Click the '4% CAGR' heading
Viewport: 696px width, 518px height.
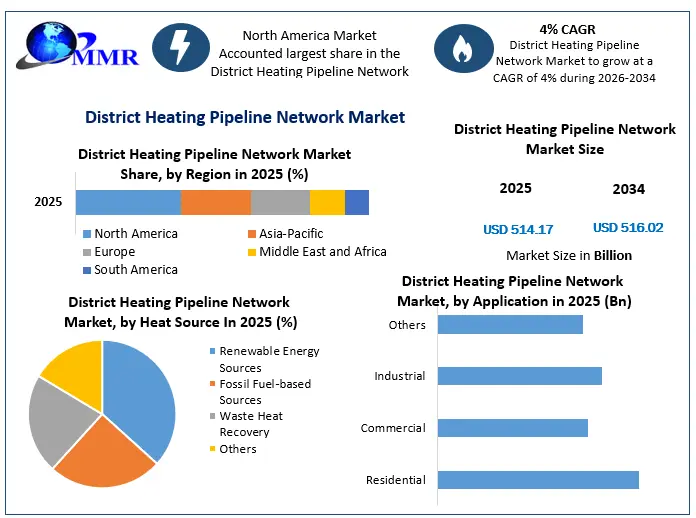(x=567, y=29)
